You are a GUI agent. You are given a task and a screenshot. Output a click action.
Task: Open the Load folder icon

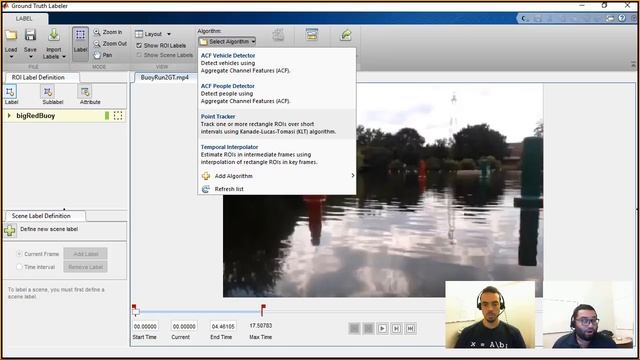(11, 36)
